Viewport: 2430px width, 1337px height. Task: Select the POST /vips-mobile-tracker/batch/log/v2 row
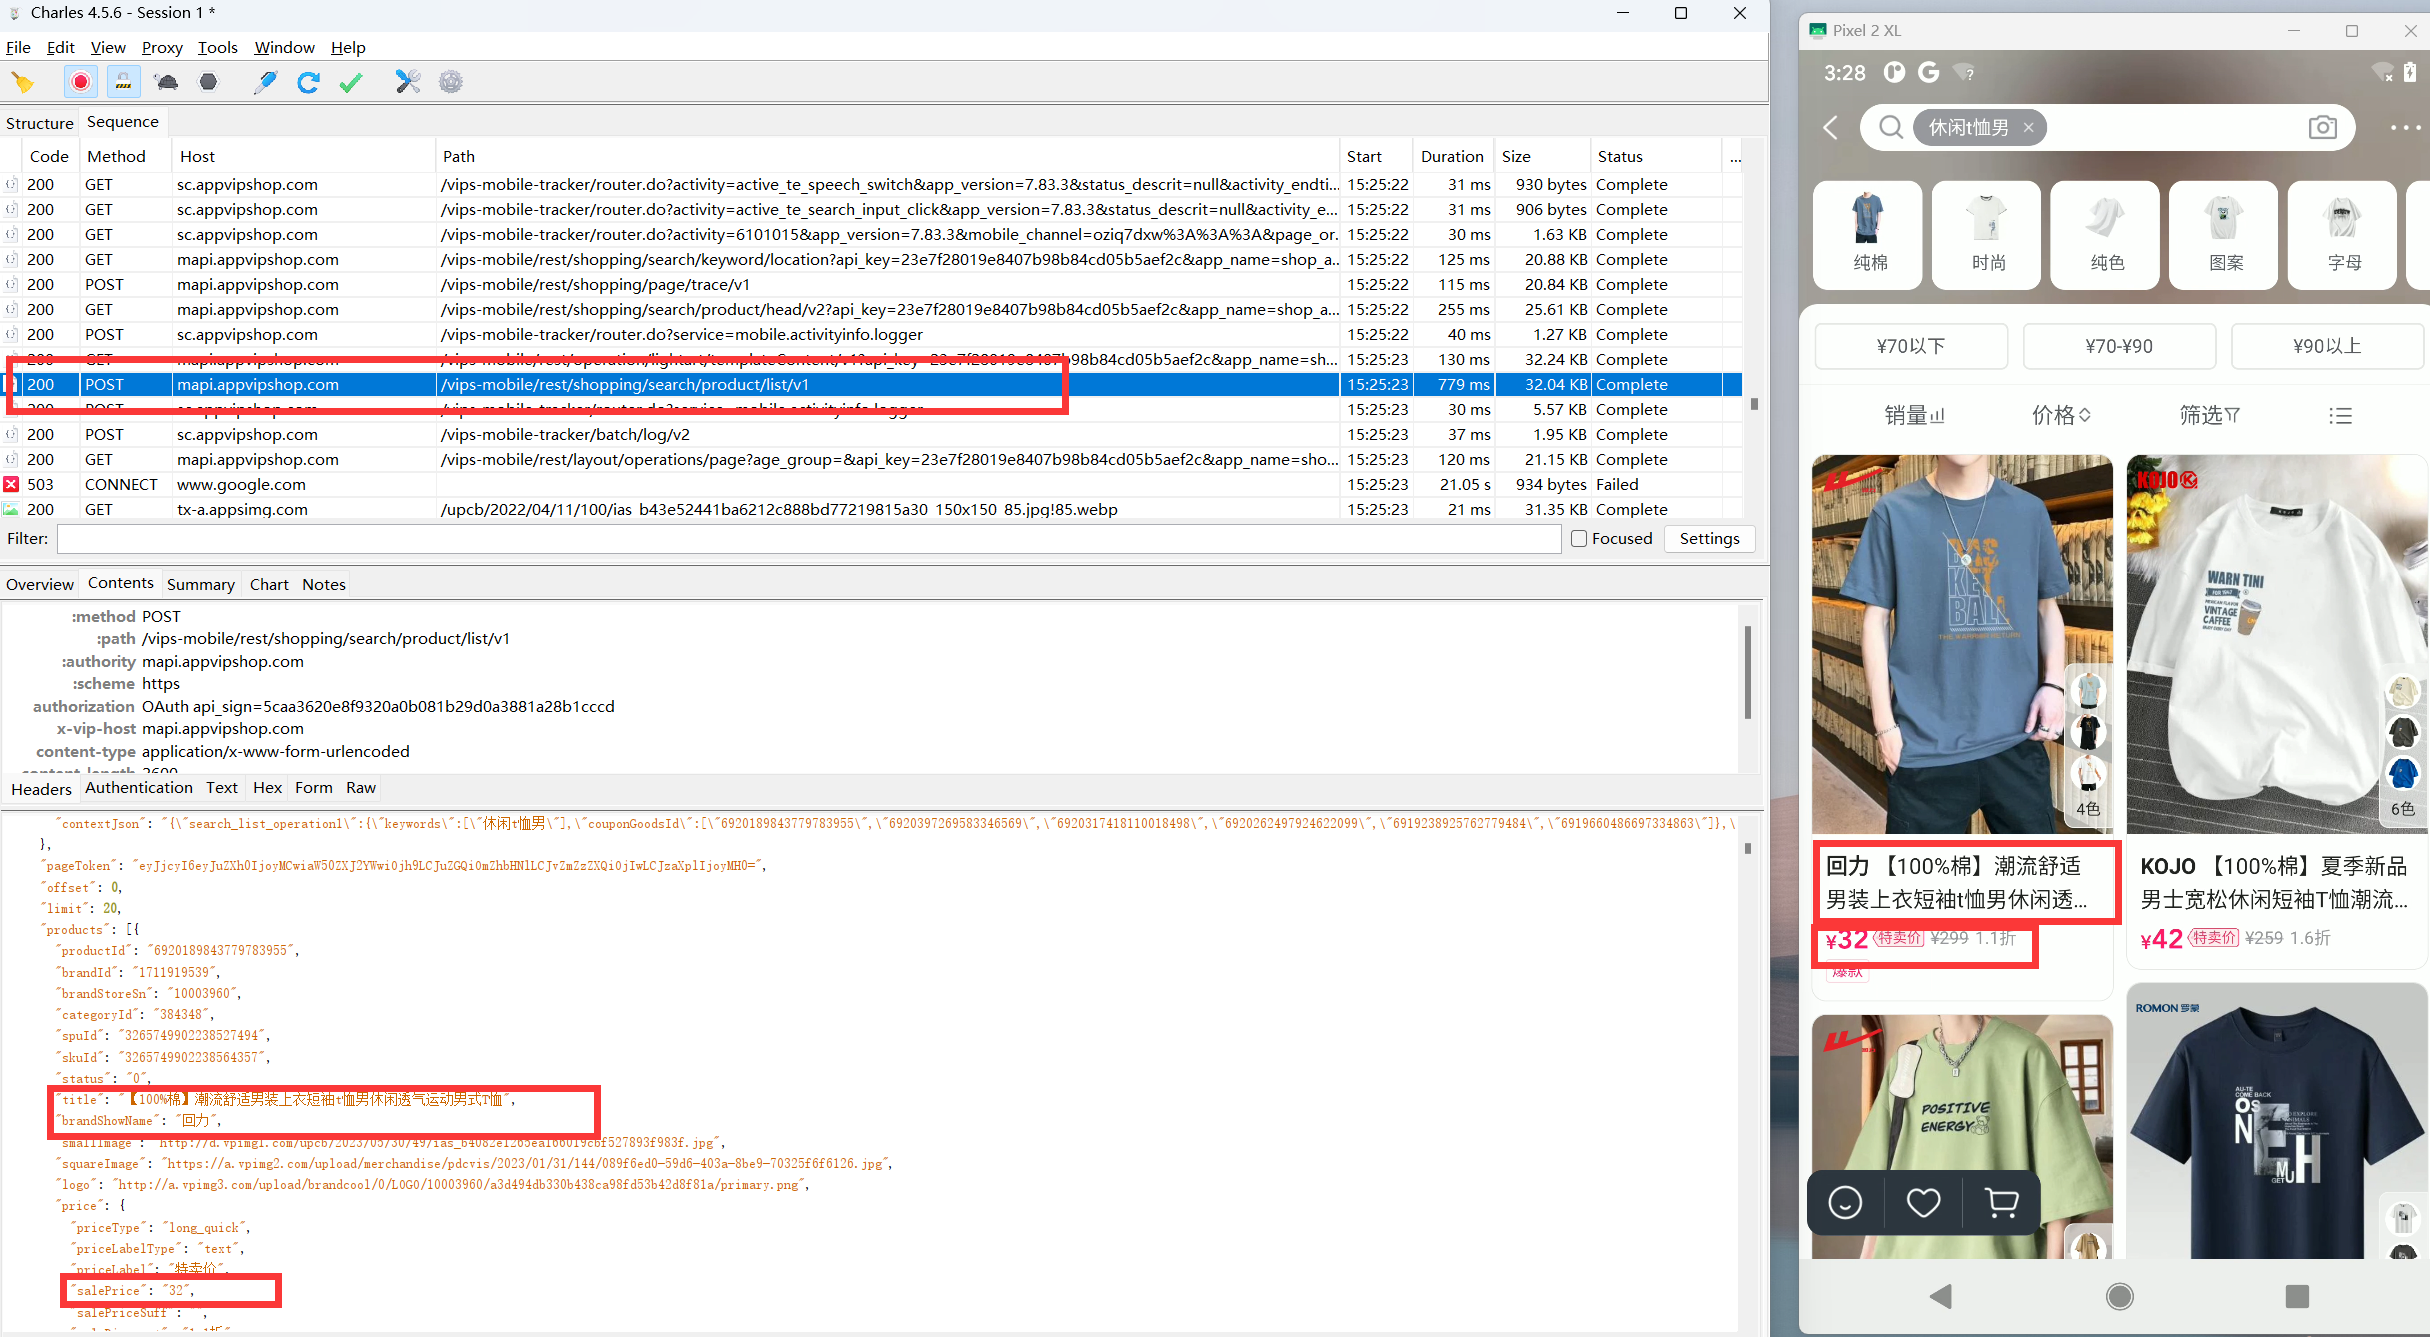coord(870,434)
